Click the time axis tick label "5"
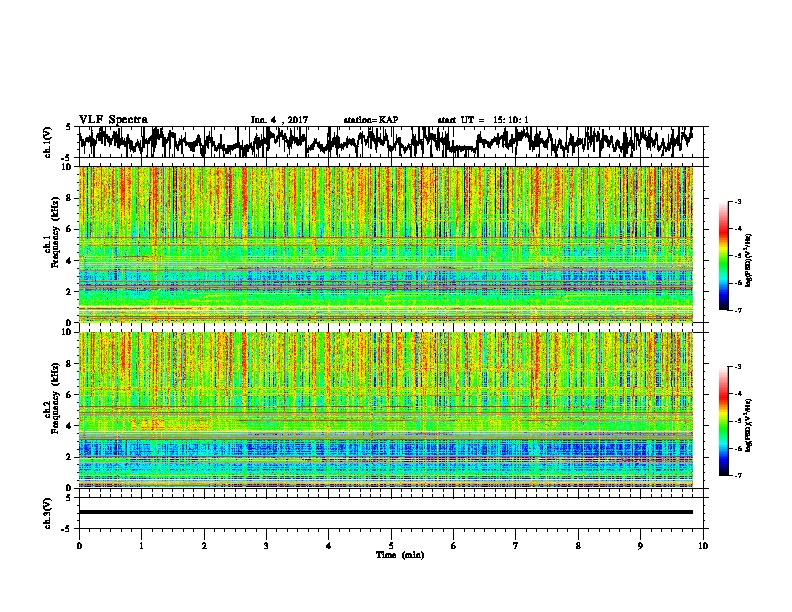 (391, 546)
